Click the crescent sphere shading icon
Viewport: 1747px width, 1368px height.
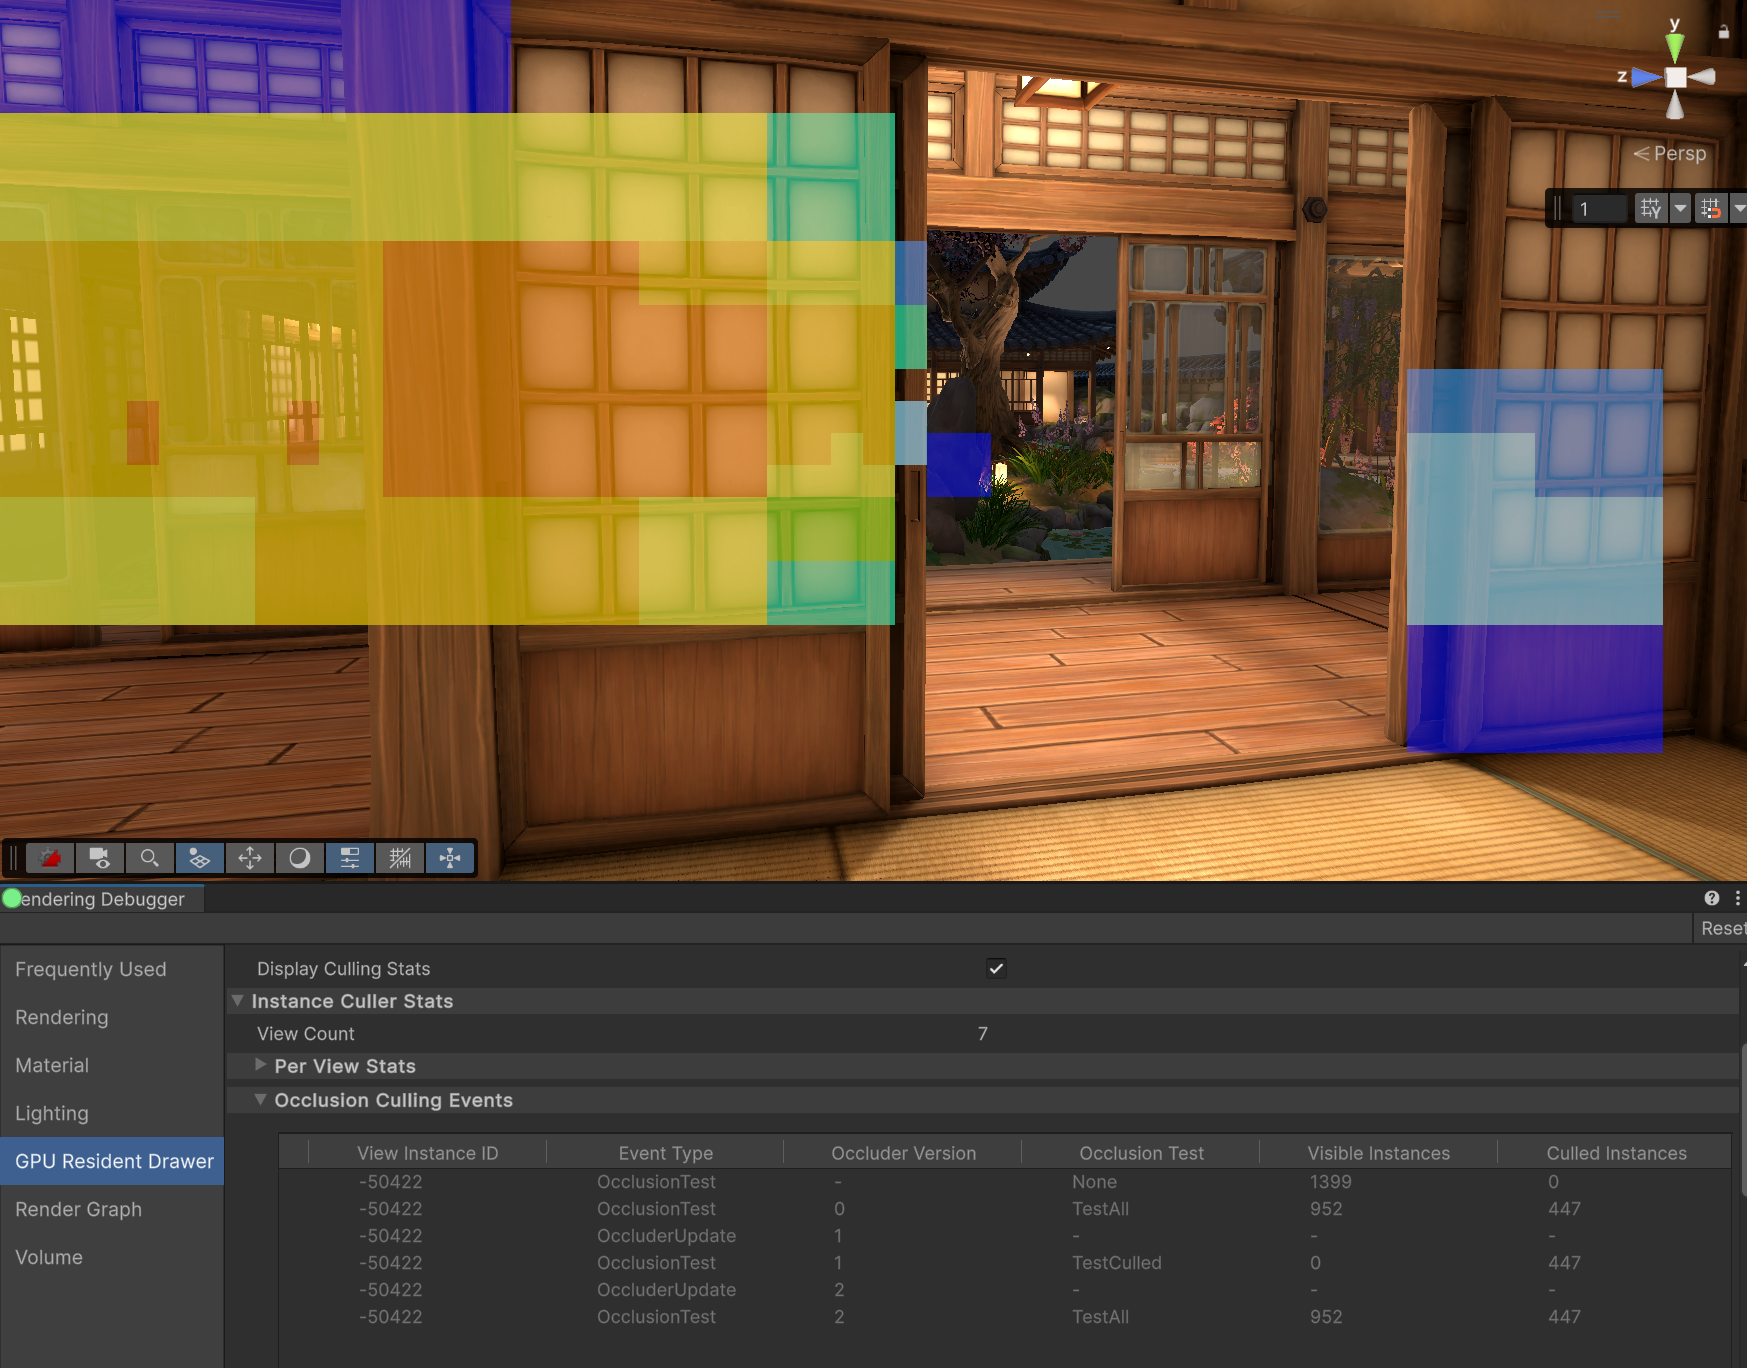300,858
